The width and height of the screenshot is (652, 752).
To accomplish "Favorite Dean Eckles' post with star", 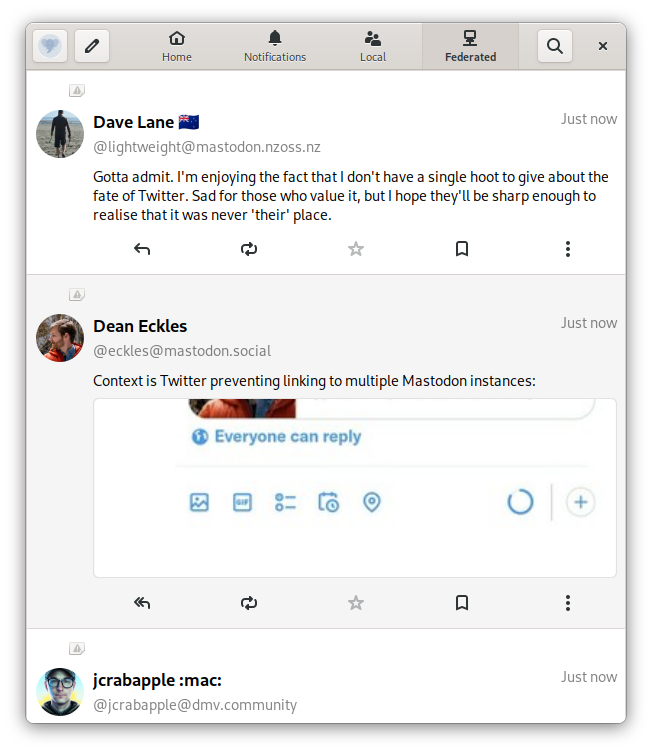I will [356, 603].
